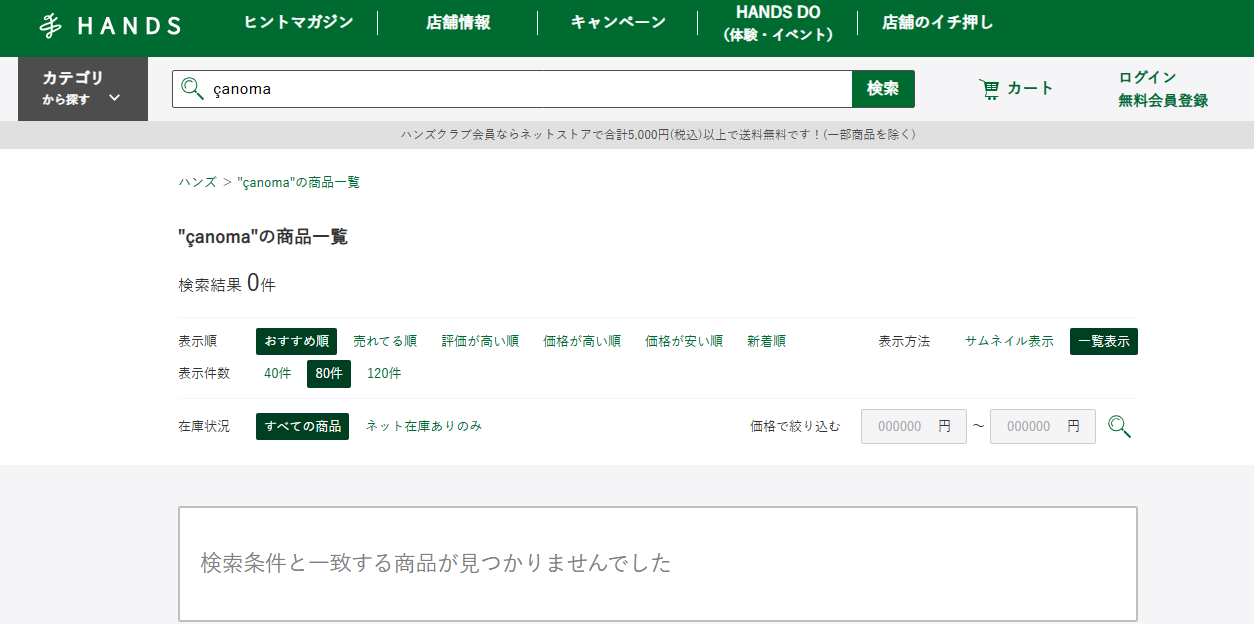Click the "çanoma"の商品一覧 page heading
The height and width of the screenshot is (624, 1254).
coord(263,237)
